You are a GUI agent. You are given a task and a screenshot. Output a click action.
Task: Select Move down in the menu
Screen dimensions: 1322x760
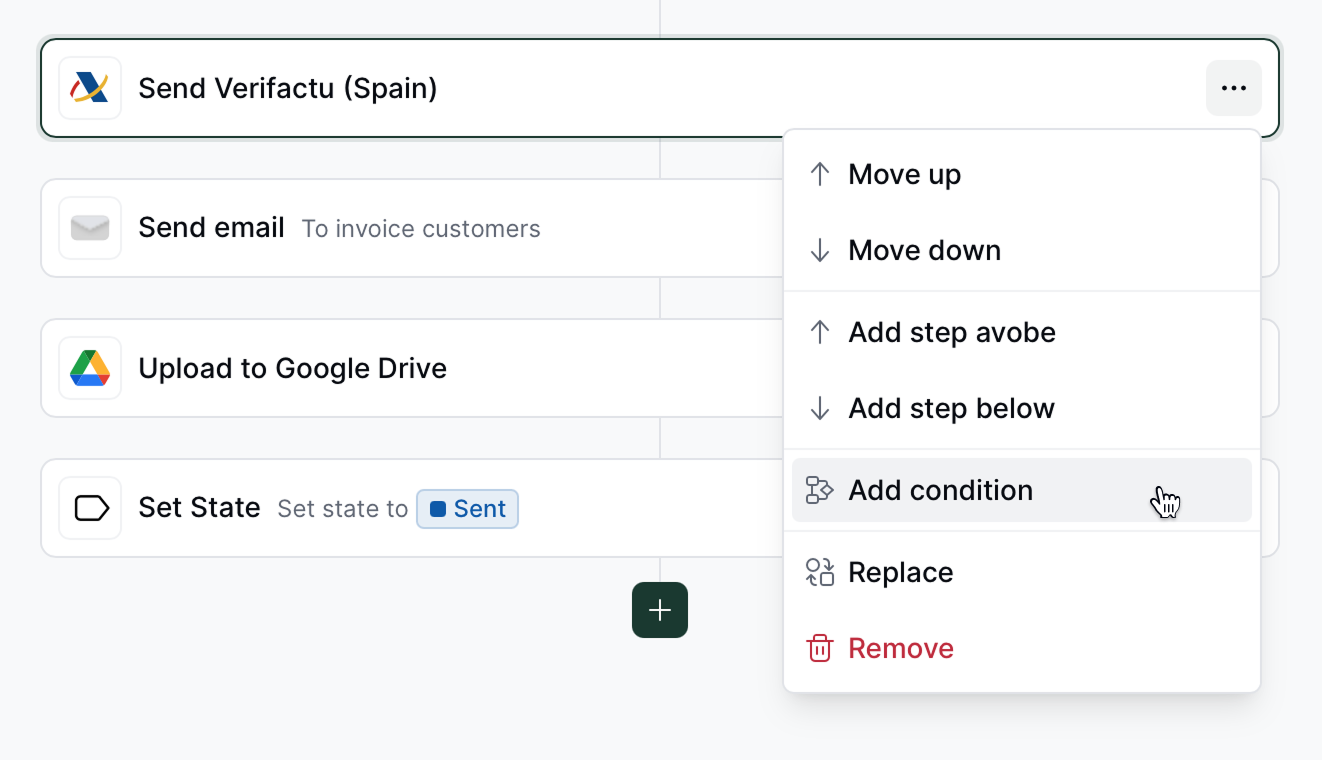924,250
